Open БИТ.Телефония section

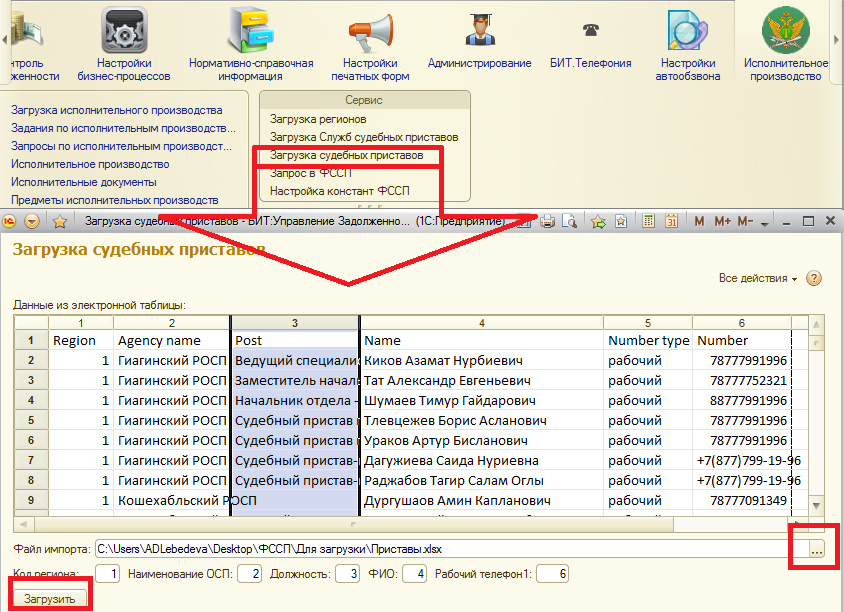point(590,31)
